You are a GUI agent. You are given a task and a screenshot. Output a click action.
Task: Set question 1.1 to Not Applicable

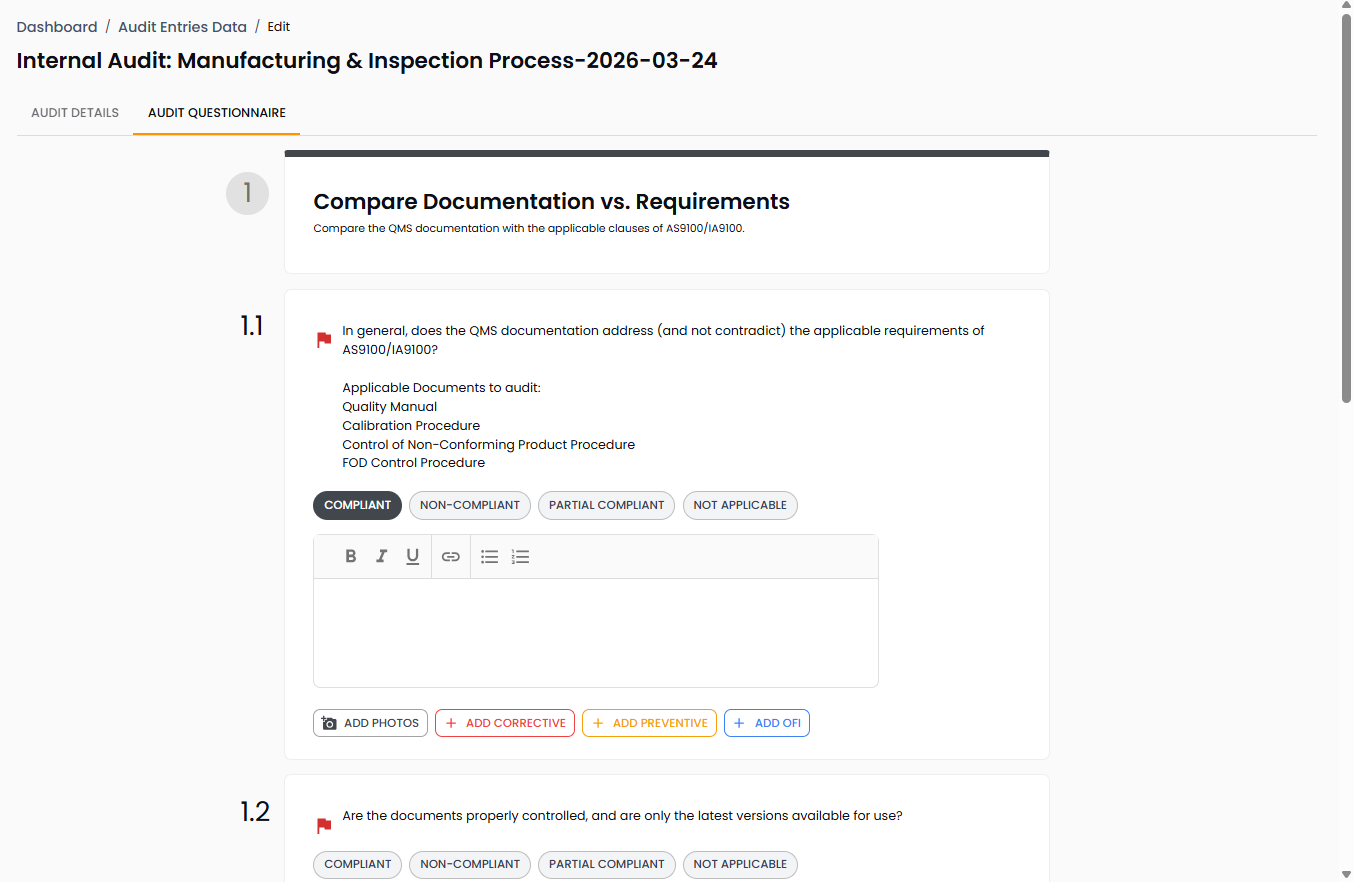point(740,505)
